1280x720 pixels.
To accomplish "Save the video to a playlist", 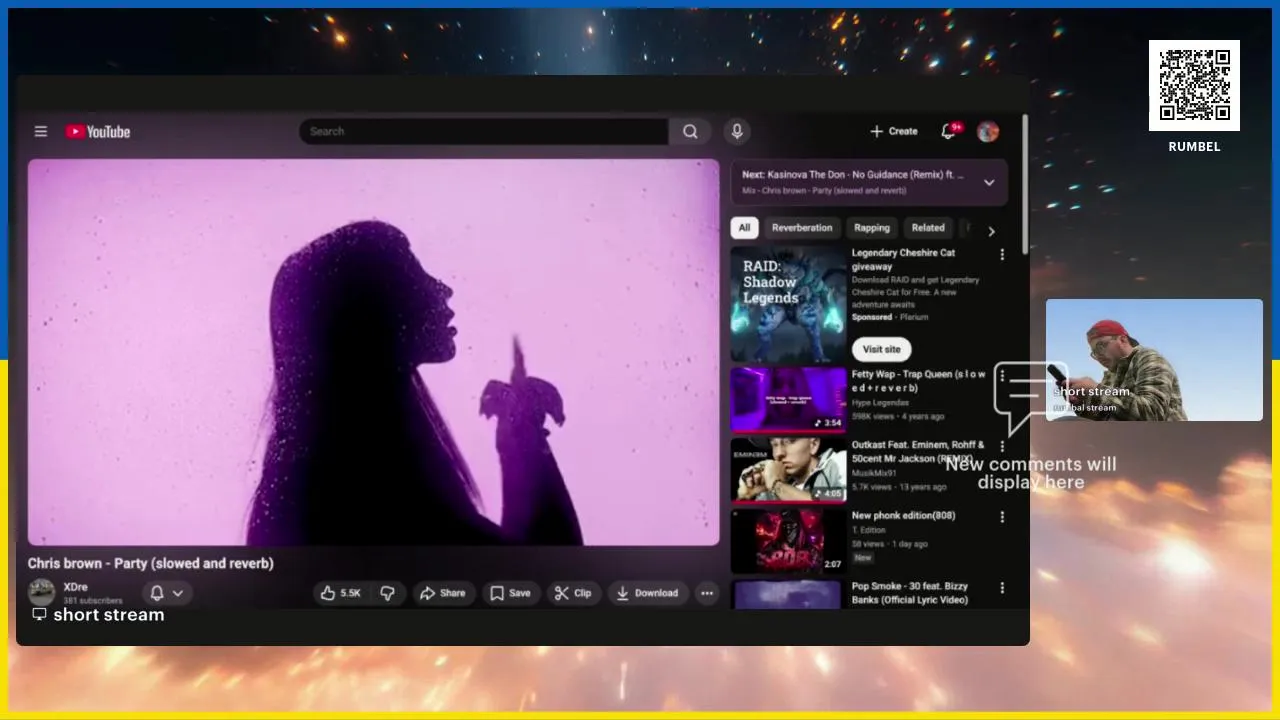I will click(510, 593).
